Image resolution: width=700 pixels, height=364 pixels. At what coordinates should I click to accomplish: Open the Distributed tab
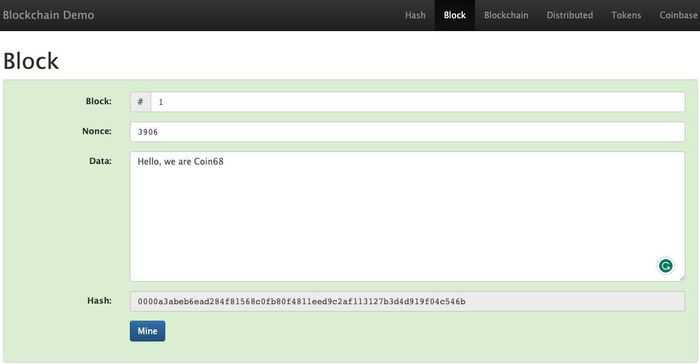click(570, 15)
